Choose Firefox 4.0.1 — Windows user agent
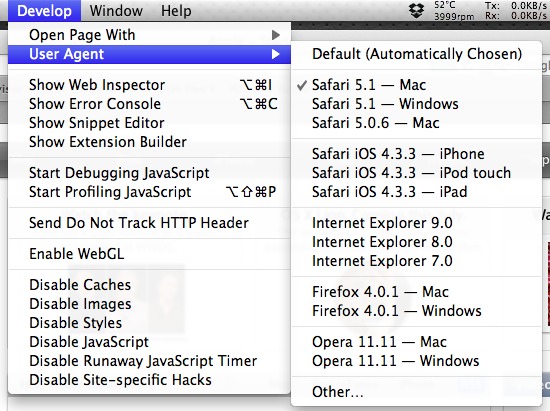550x411 pixels. click(416, 311)
